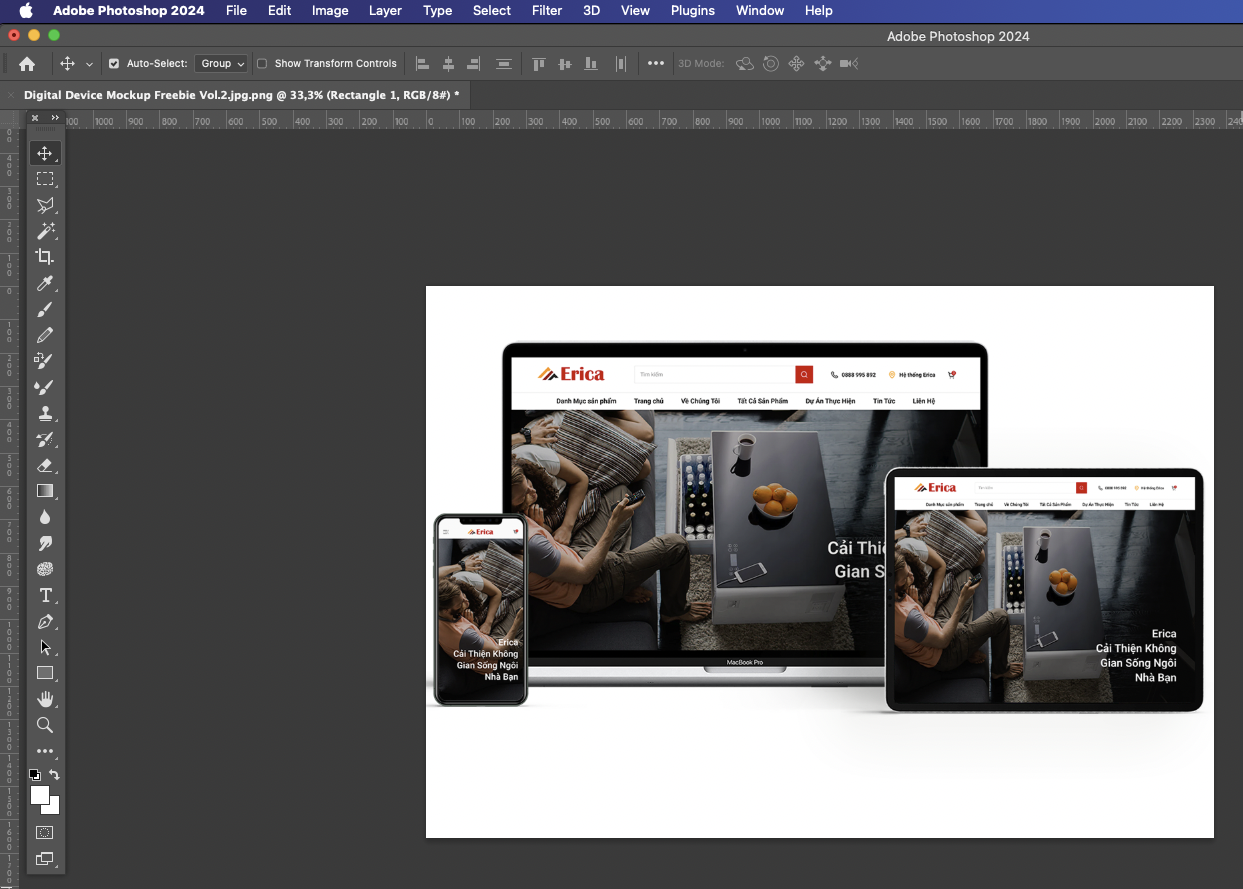Open the Move tool preset picker arrow
Viewport: 1243px width, 889px height.
tap(91, 63)
